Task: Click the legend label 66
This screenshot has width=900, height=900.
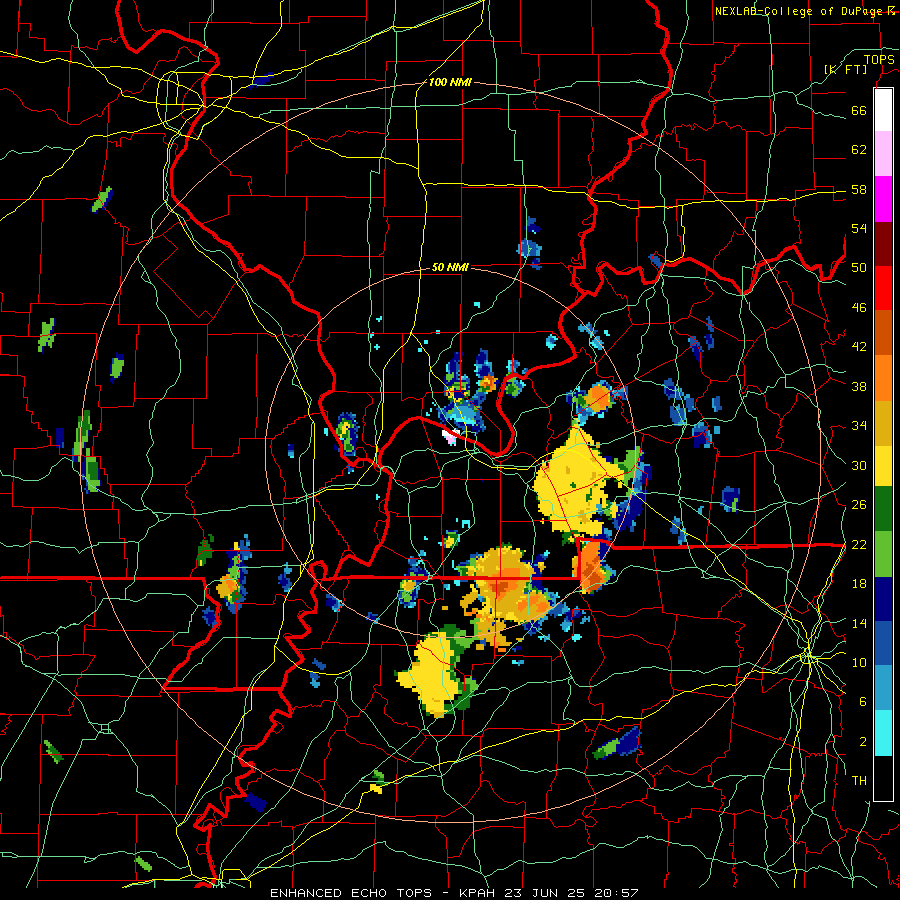Action: (x=859, y=110)
